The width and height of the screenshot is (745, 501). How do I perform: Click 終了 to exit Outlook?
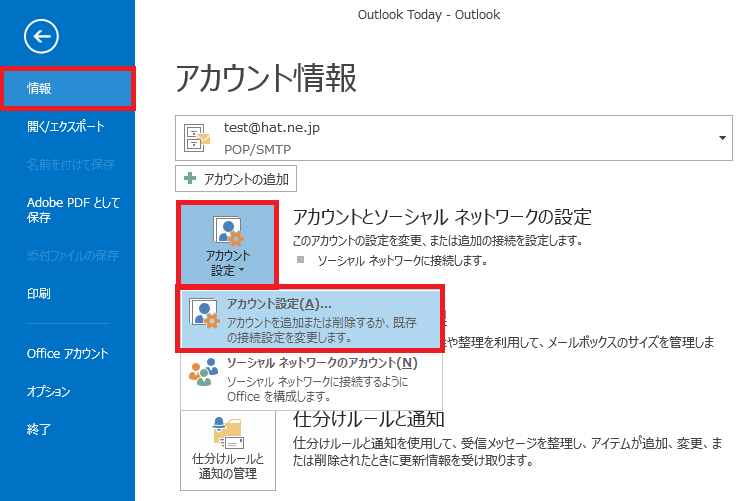[x=39, y=429]
